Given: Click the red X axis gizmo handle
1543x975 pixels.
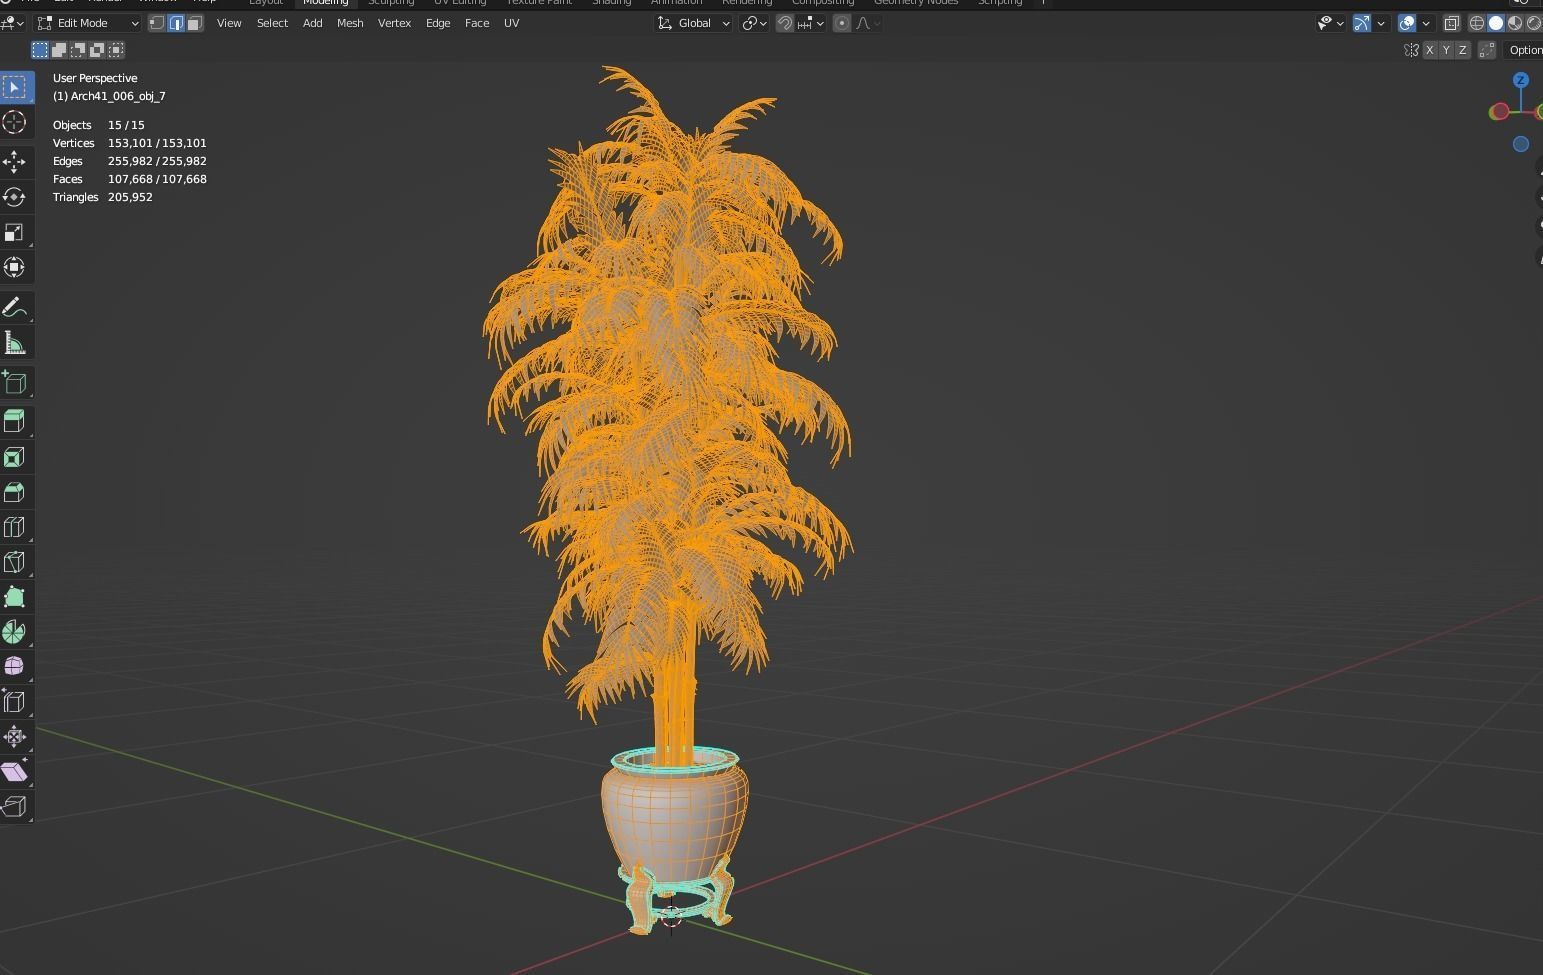Looking at the screenshot, I should [x=1500, y=112].
